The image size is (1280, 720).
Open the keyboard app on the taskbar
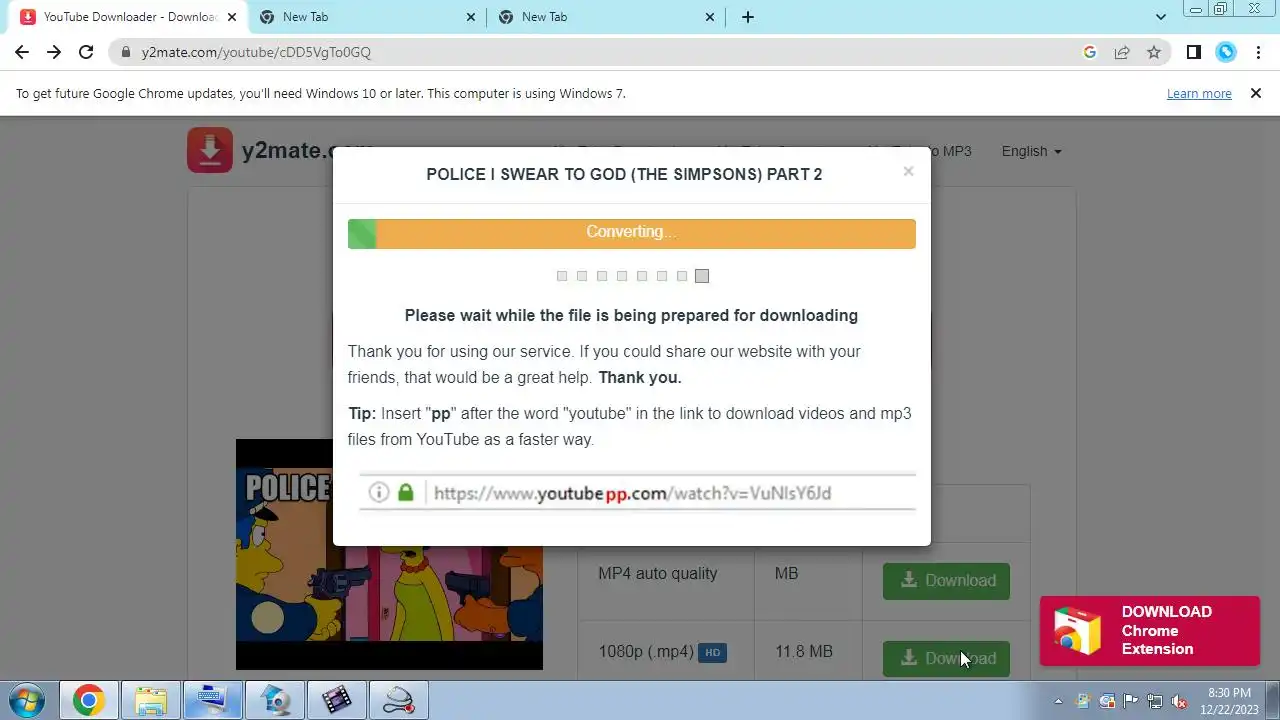tap(212, 700)
